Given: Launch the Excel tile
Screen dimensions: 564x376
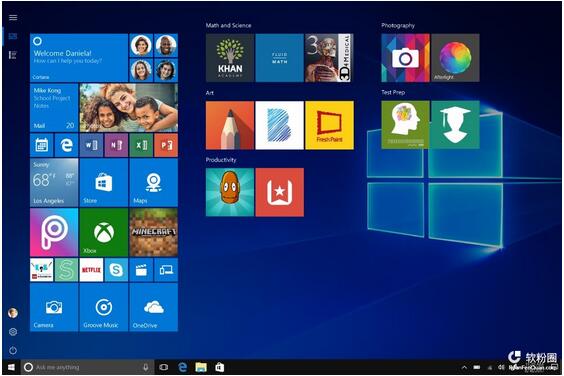Looking at the screenshot, I should 141,145.
